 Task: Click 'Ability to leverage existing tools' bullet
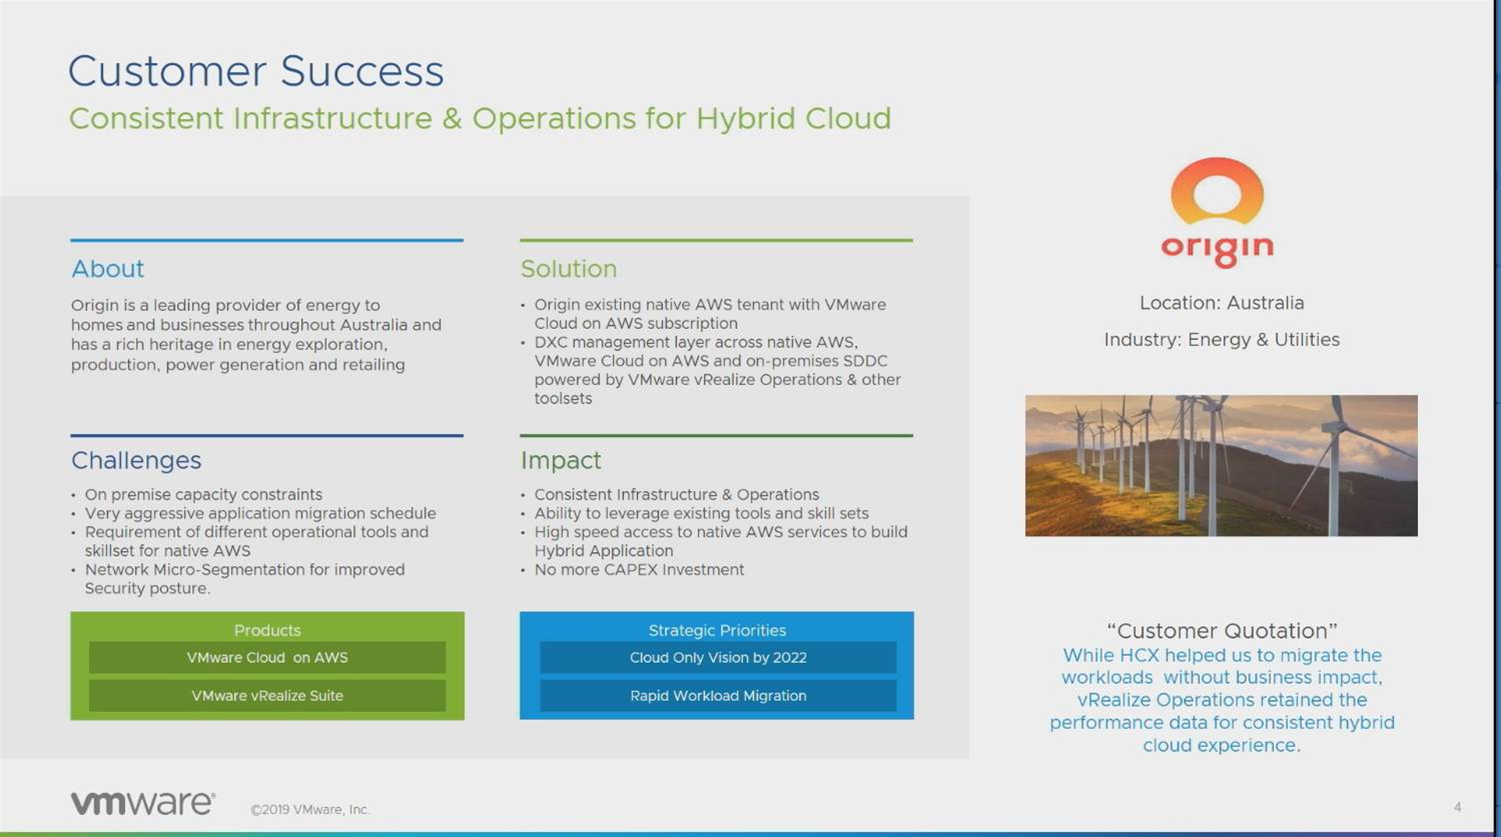coord(701,513)
